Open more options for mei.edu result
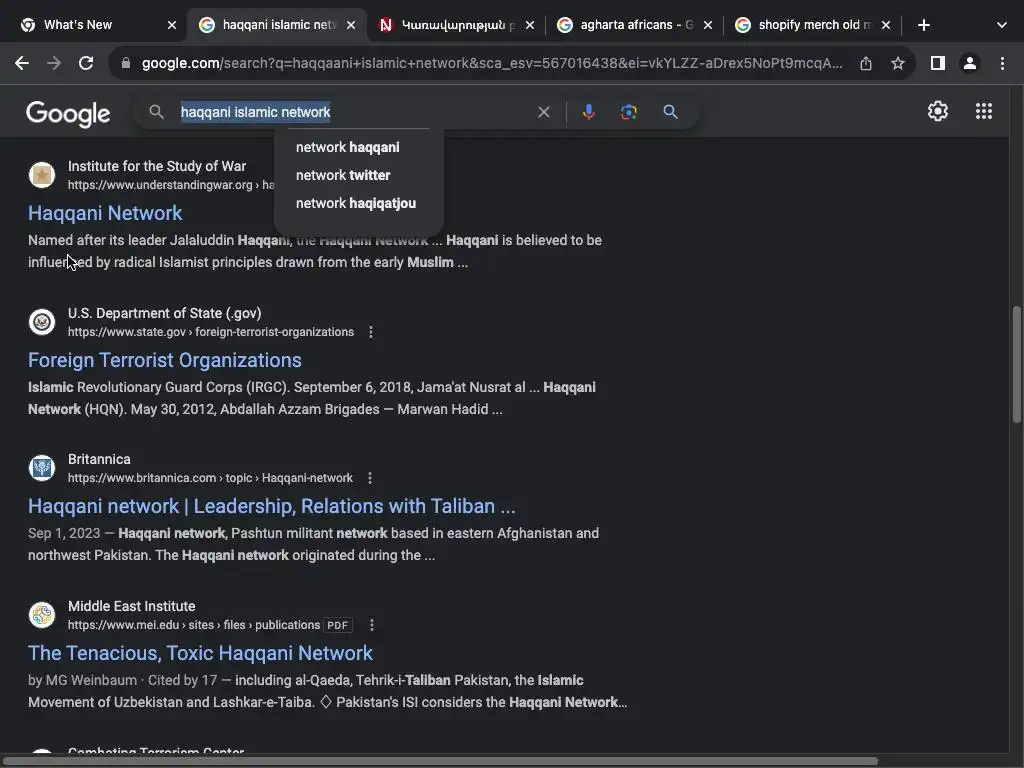 (x=372, y=625)
